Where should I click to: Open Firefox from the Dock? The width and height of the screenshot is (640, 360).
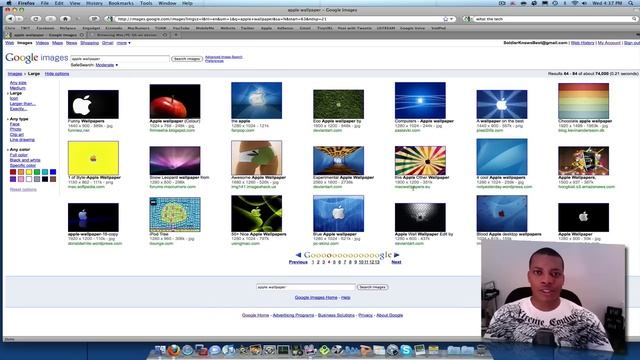point(174,350)
